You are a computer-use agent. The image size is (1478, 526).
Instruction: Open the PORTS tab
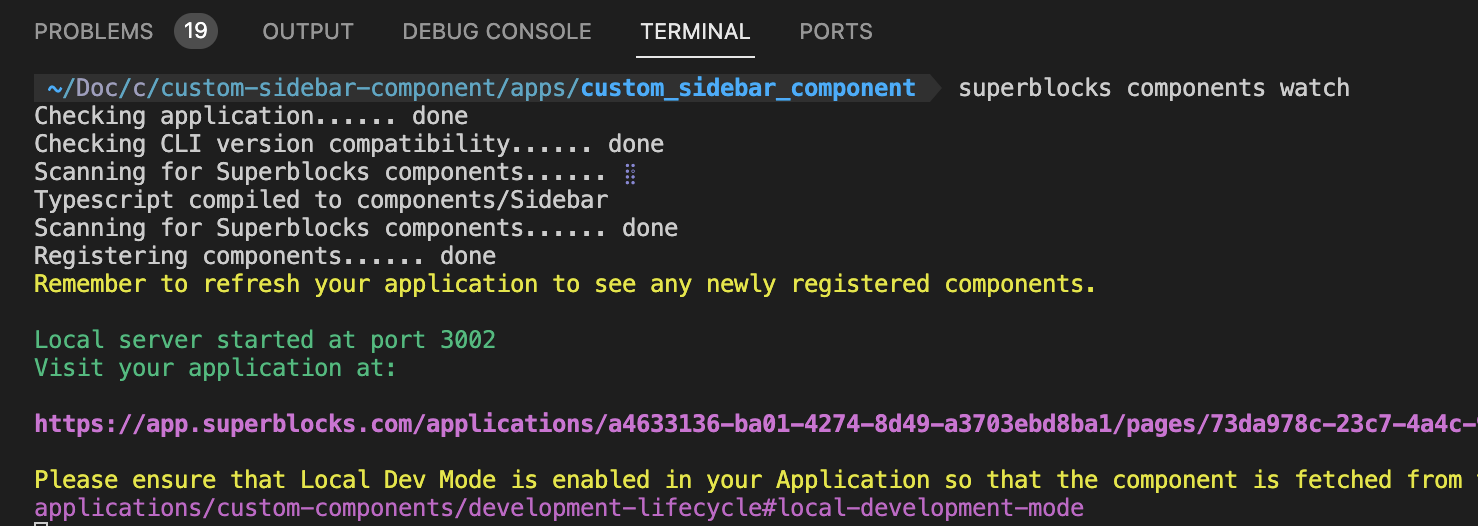coord(836,32)
